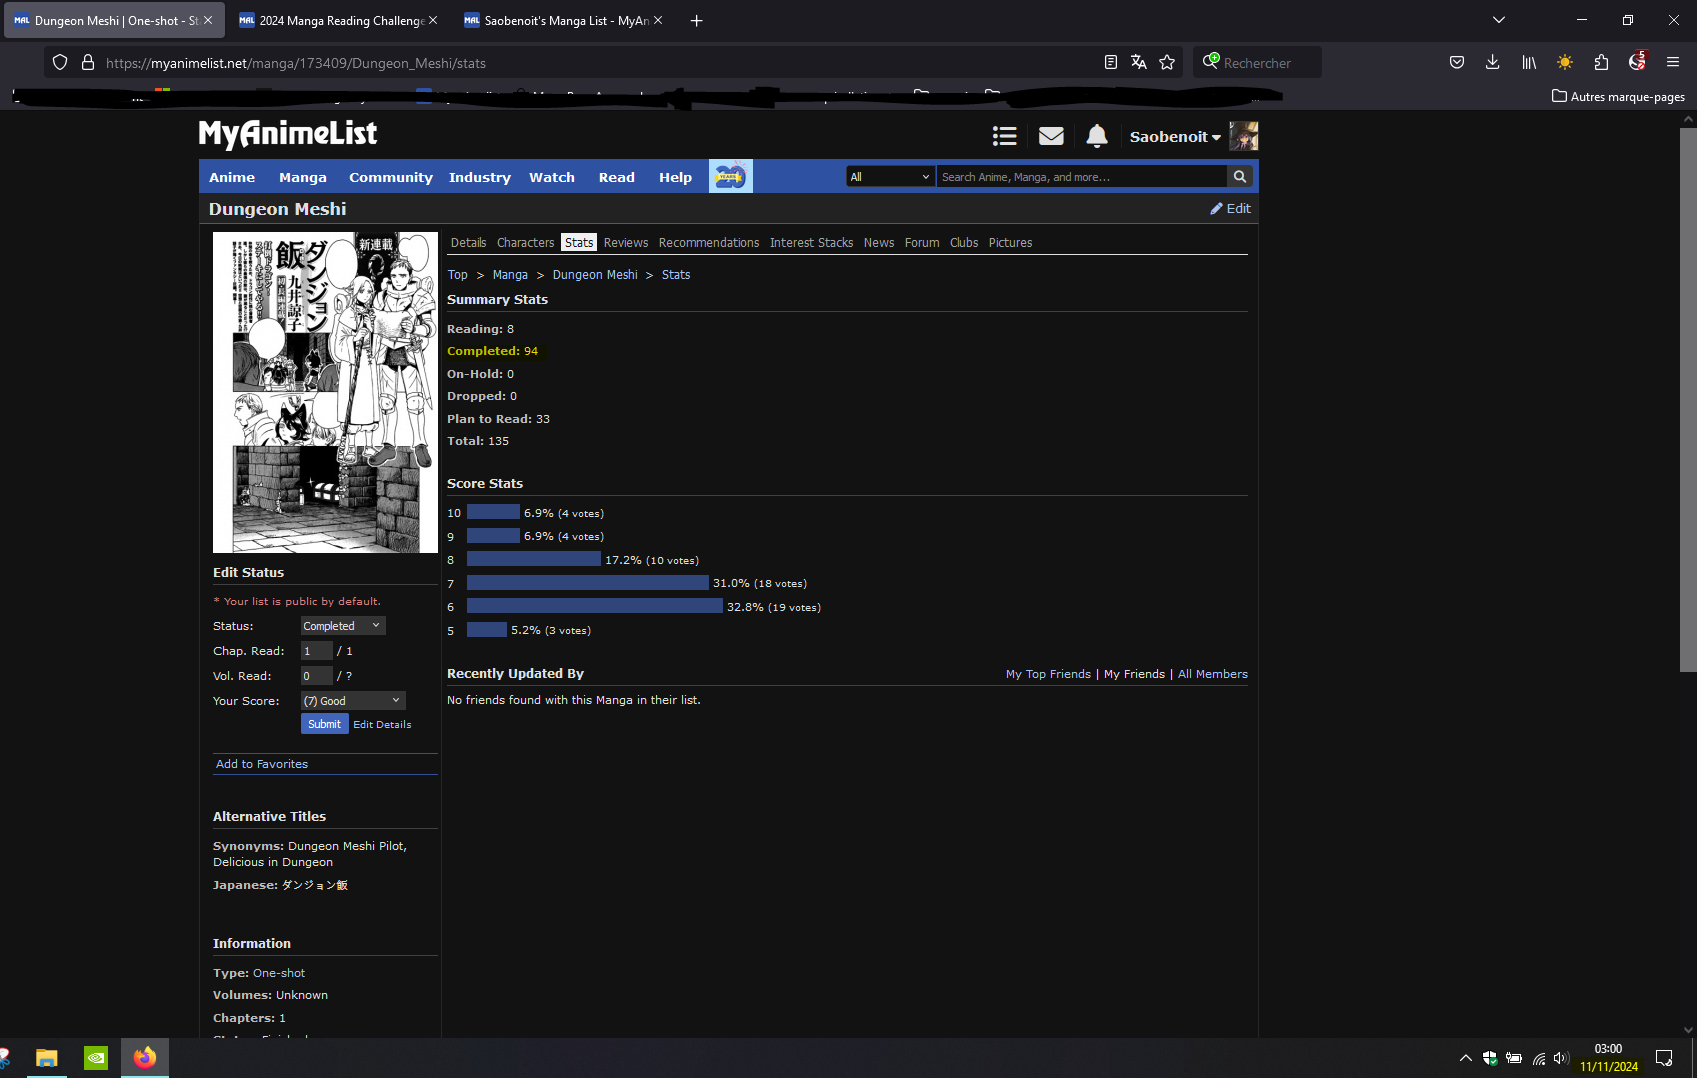Open the Industry menu
This screenshot has height=1078, width=1697.
point(480,177)
